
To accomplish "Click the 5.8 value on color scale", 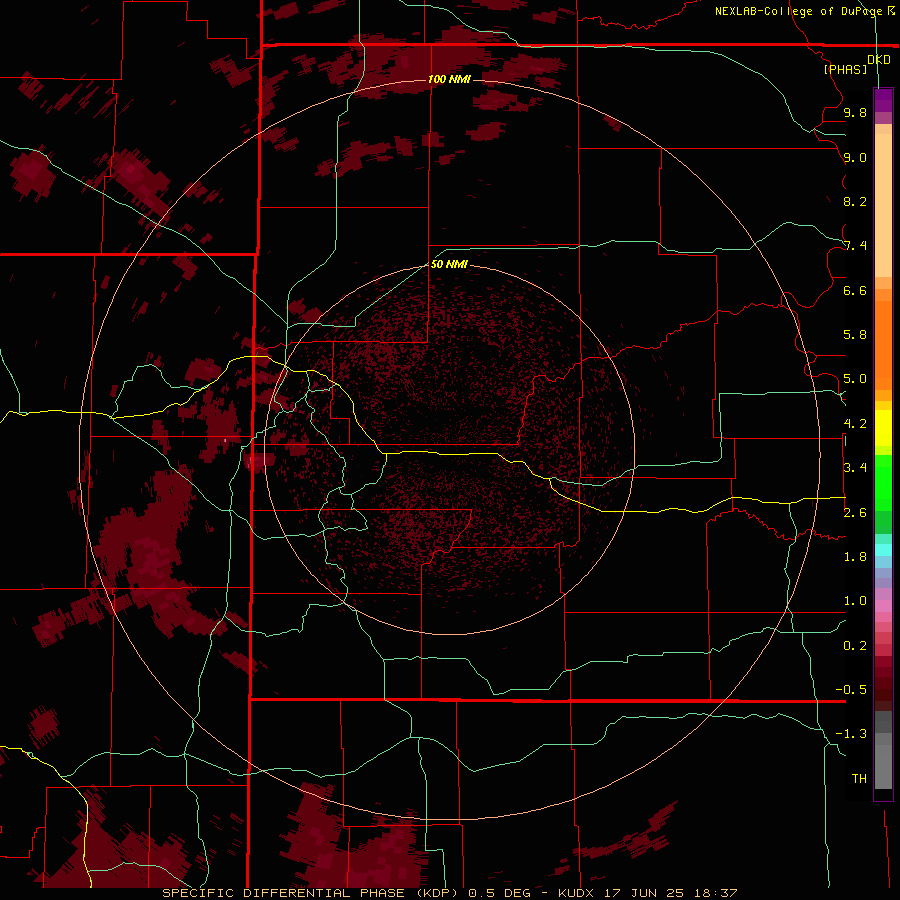I will click(x=855, y=335).
